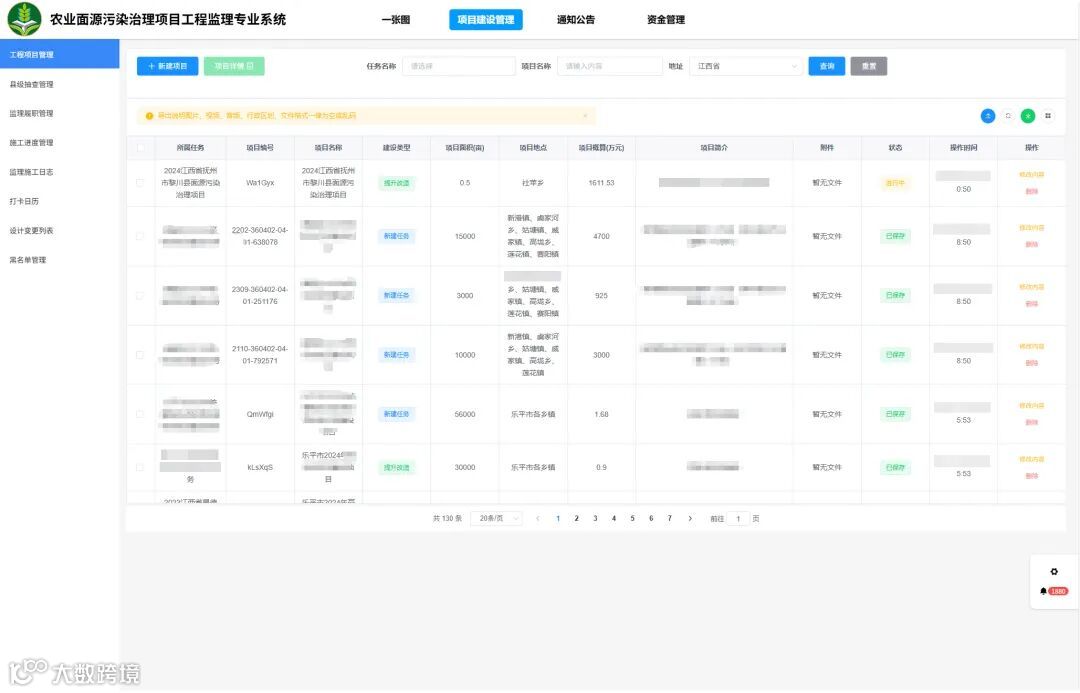
Task: Click the blue 查询 button
Action: 827,66
